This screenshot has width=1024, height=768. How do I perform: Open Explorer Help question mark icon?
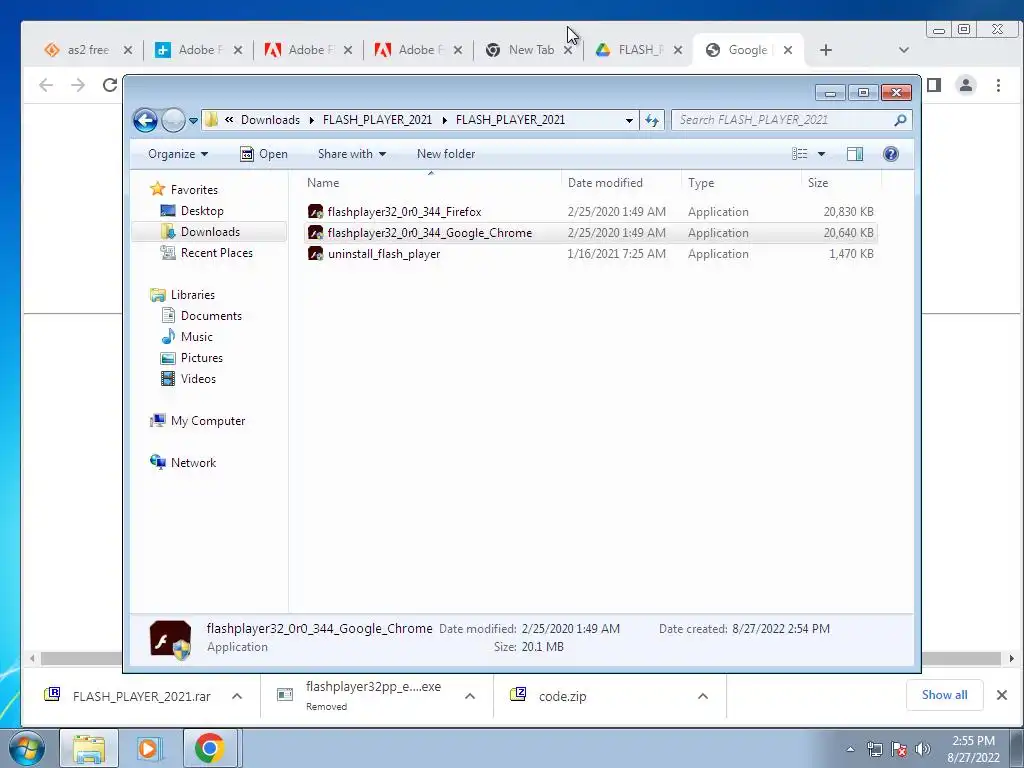pyautogui.click(x=891, y=154)
